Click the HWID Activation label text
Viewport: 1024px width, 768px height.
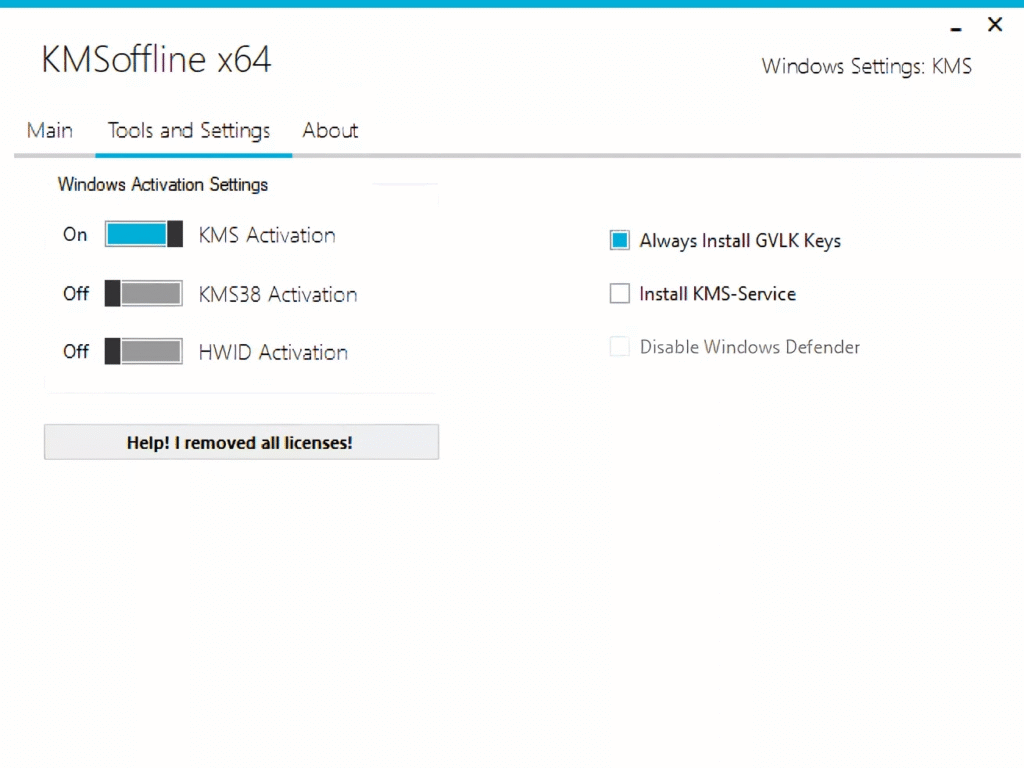tap(273, 351)
